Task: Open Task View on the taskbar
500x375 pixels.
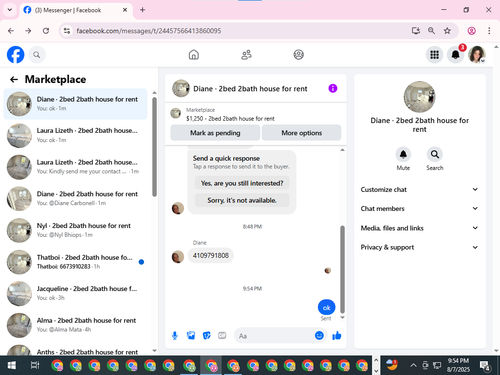Action: (35, 365)
